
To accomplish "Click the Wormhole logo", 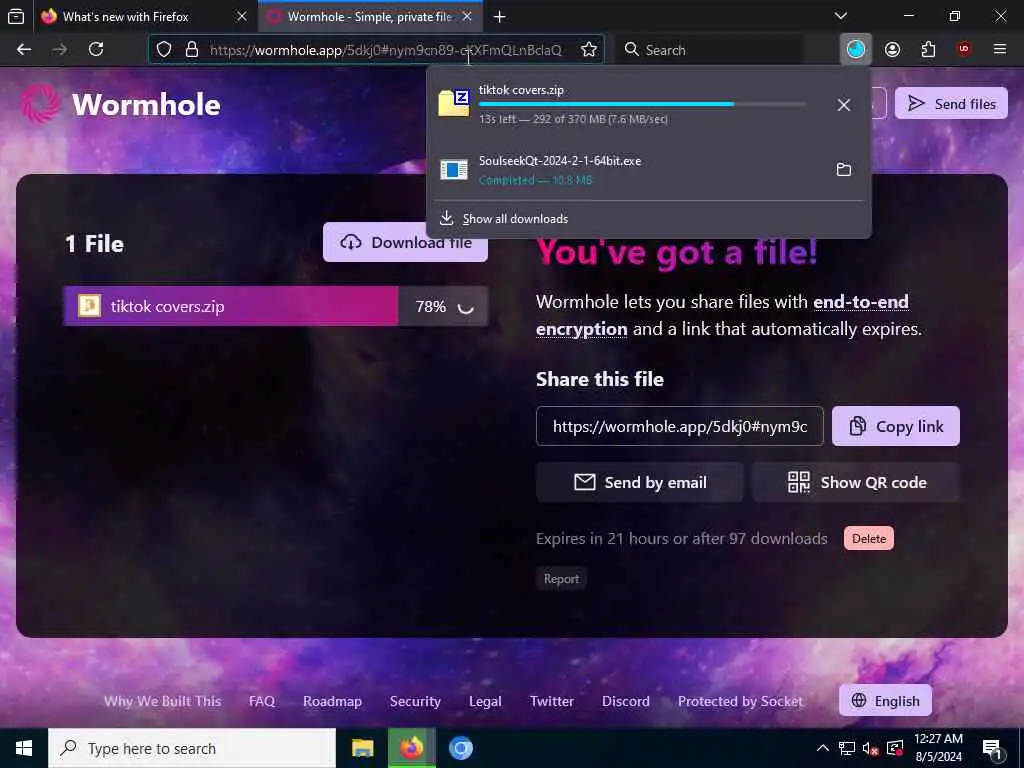I will 121,104.
